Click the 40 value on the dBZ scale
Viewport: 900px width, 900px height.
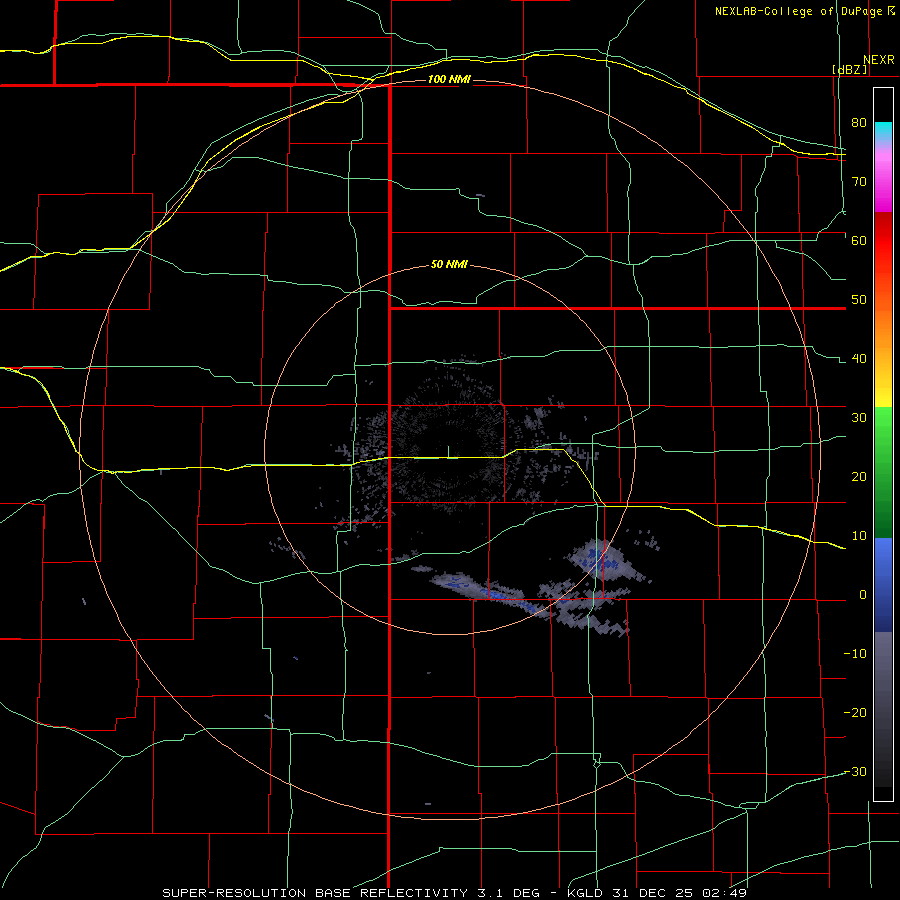pos(859,359)
